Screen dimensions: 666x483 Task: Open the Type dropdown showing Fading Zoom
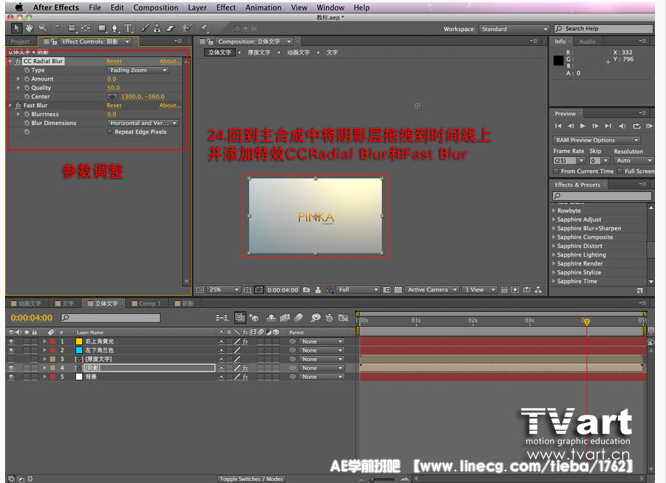(138, 70)
